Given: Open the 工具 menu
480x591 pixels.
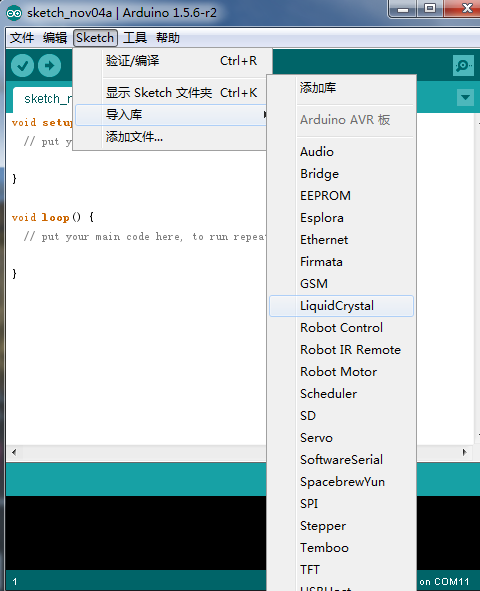Looking at the screenshot, I should tap(135, 38).
